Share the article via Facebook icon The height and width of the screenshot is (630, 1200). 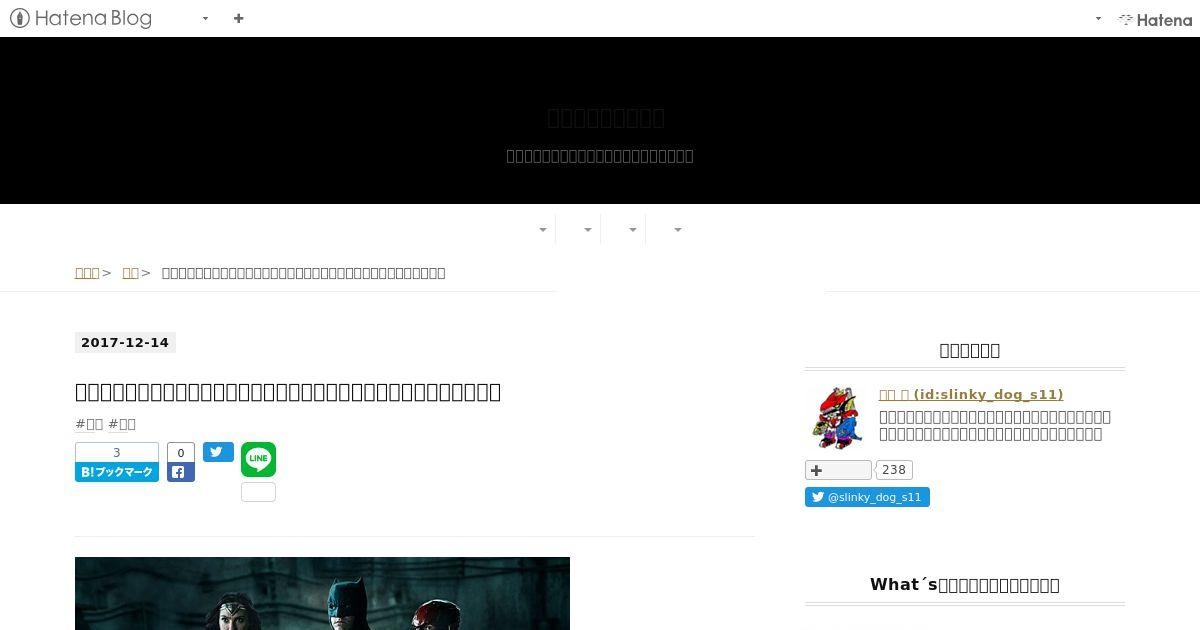pos(181,473)
